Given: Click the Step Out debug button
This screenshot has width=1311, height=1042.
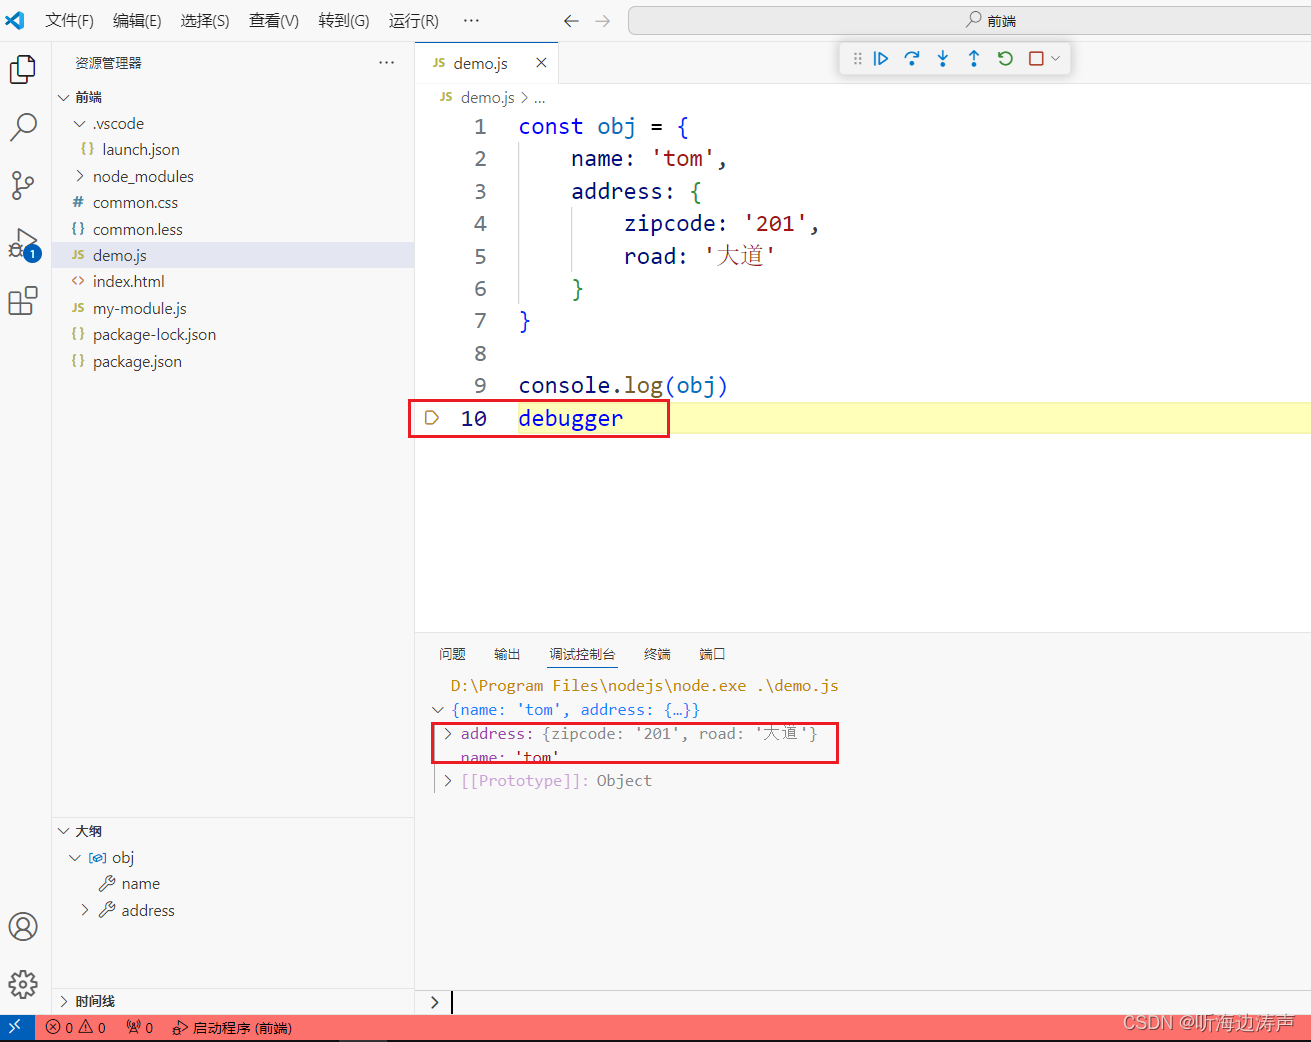Looking at the screenshot, I should coord(974,59).
